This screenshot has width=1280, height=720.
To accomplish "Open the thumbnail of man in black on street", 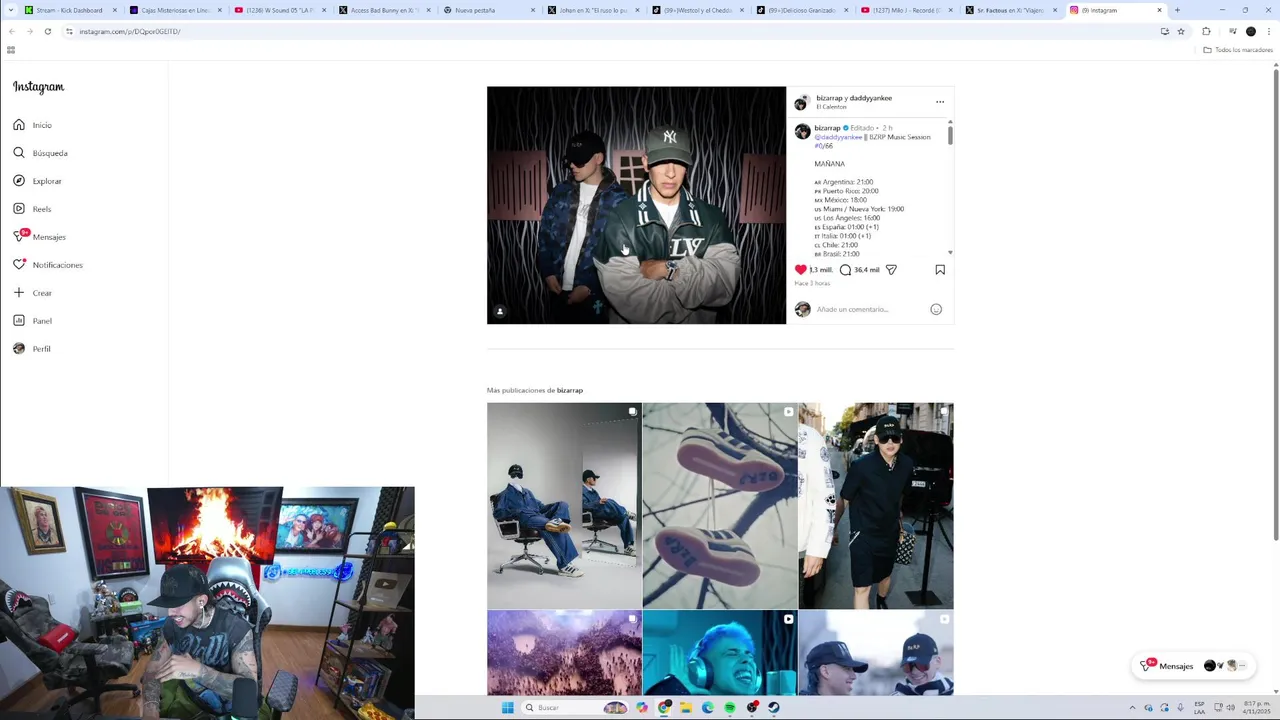I will pos(876,505).
